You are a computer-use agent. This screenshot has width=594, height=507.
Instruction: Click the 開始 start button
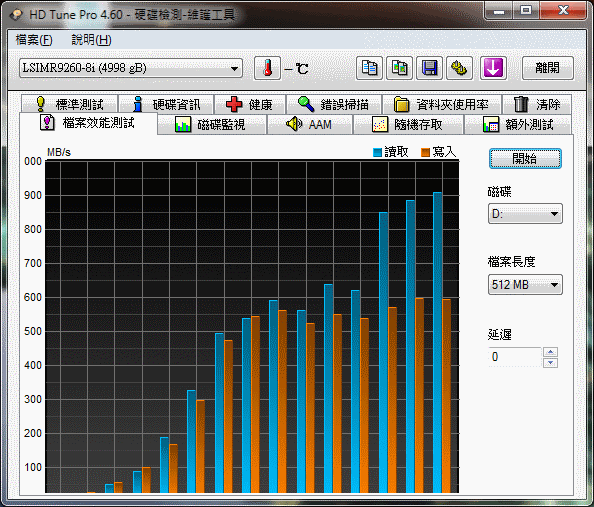coord(525,158)
